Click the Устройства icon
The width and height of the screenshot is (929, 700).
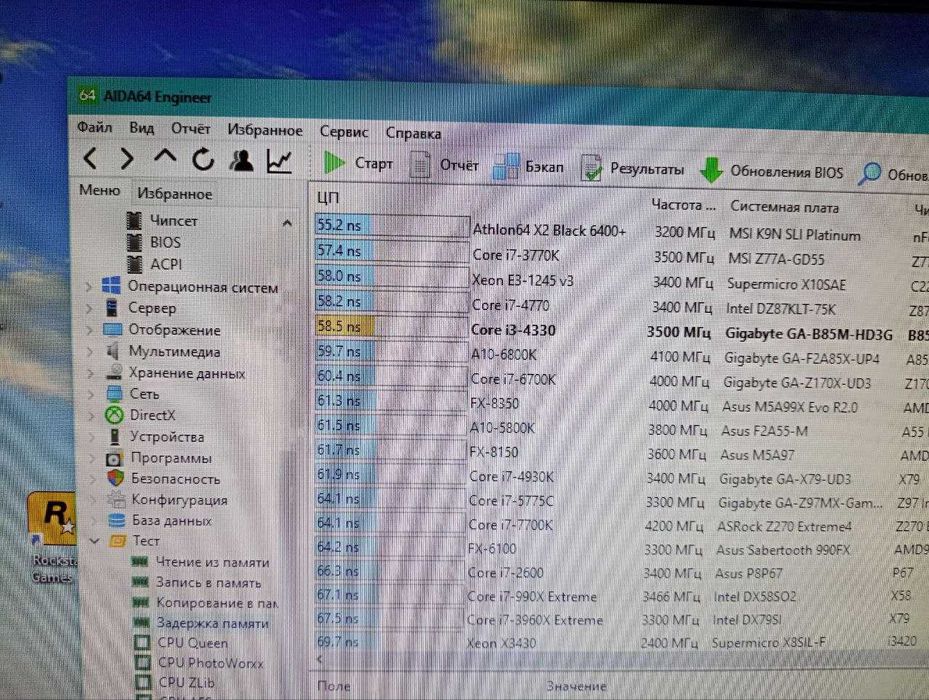(x=115, y=436)
